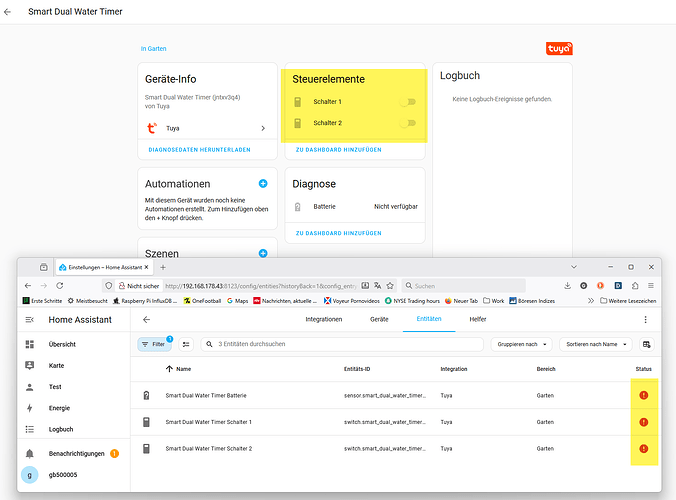Add a new scene with plus icon
The width and height of the screenshot is (676, 500).
263,253
